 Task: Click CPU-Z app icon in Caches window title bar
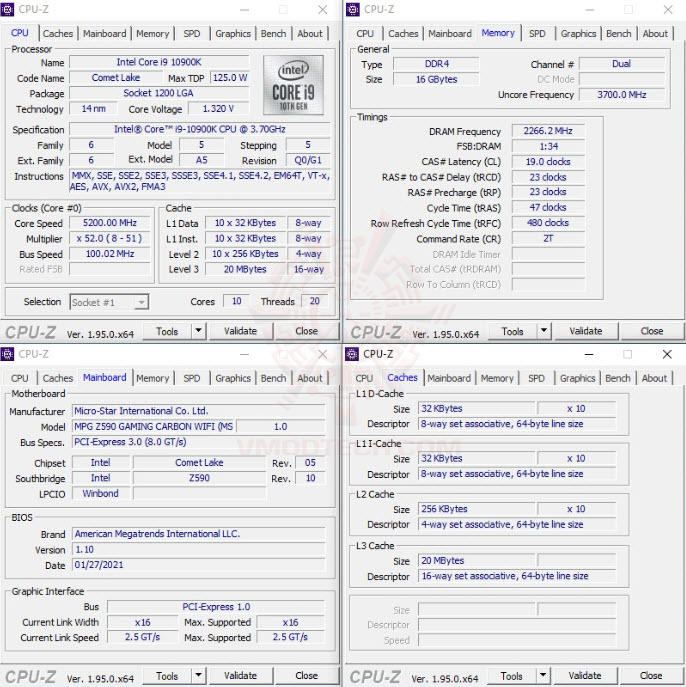(352, 354)
